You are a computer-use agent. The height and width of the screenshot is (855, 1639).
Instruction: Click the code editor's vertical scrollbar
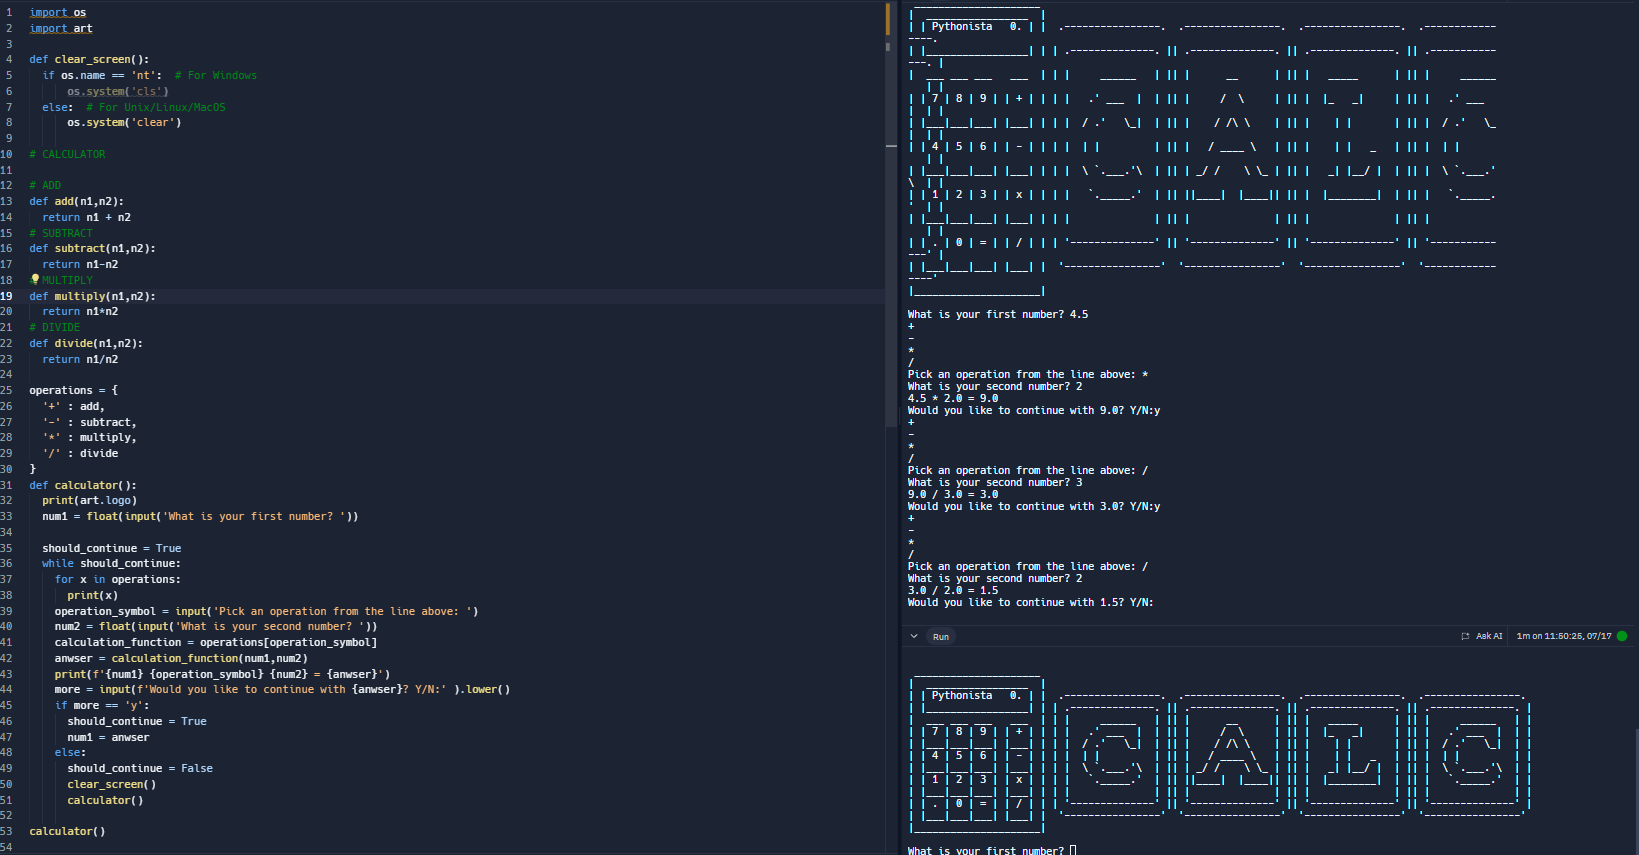[x=888, y=300]
